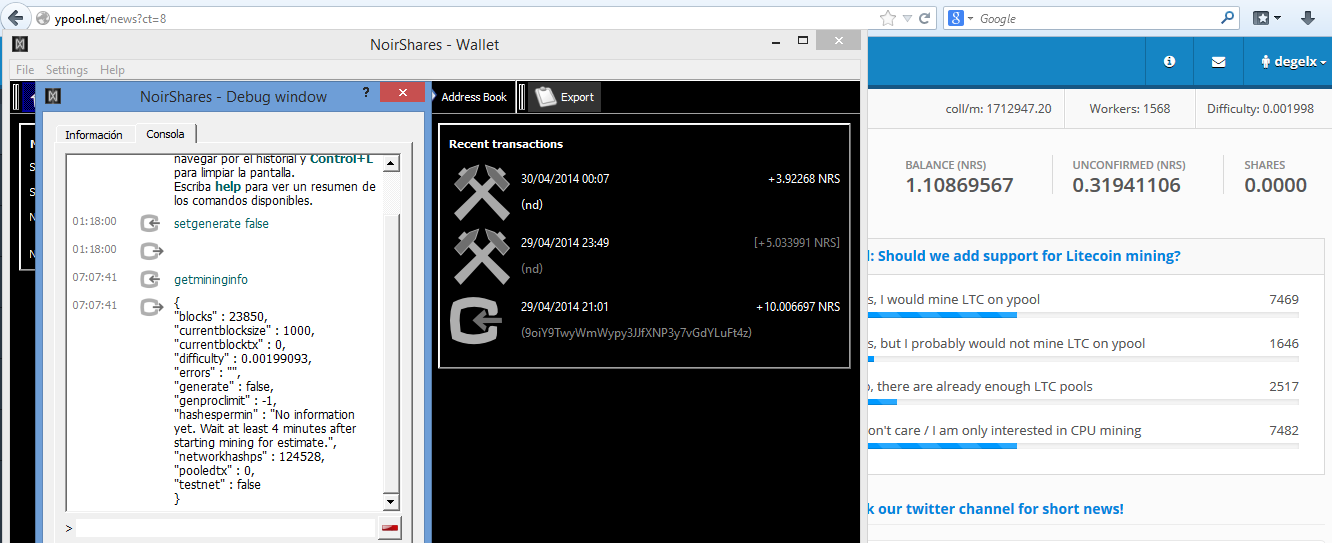Bookmark page with star icon

[x=887, y=18]
